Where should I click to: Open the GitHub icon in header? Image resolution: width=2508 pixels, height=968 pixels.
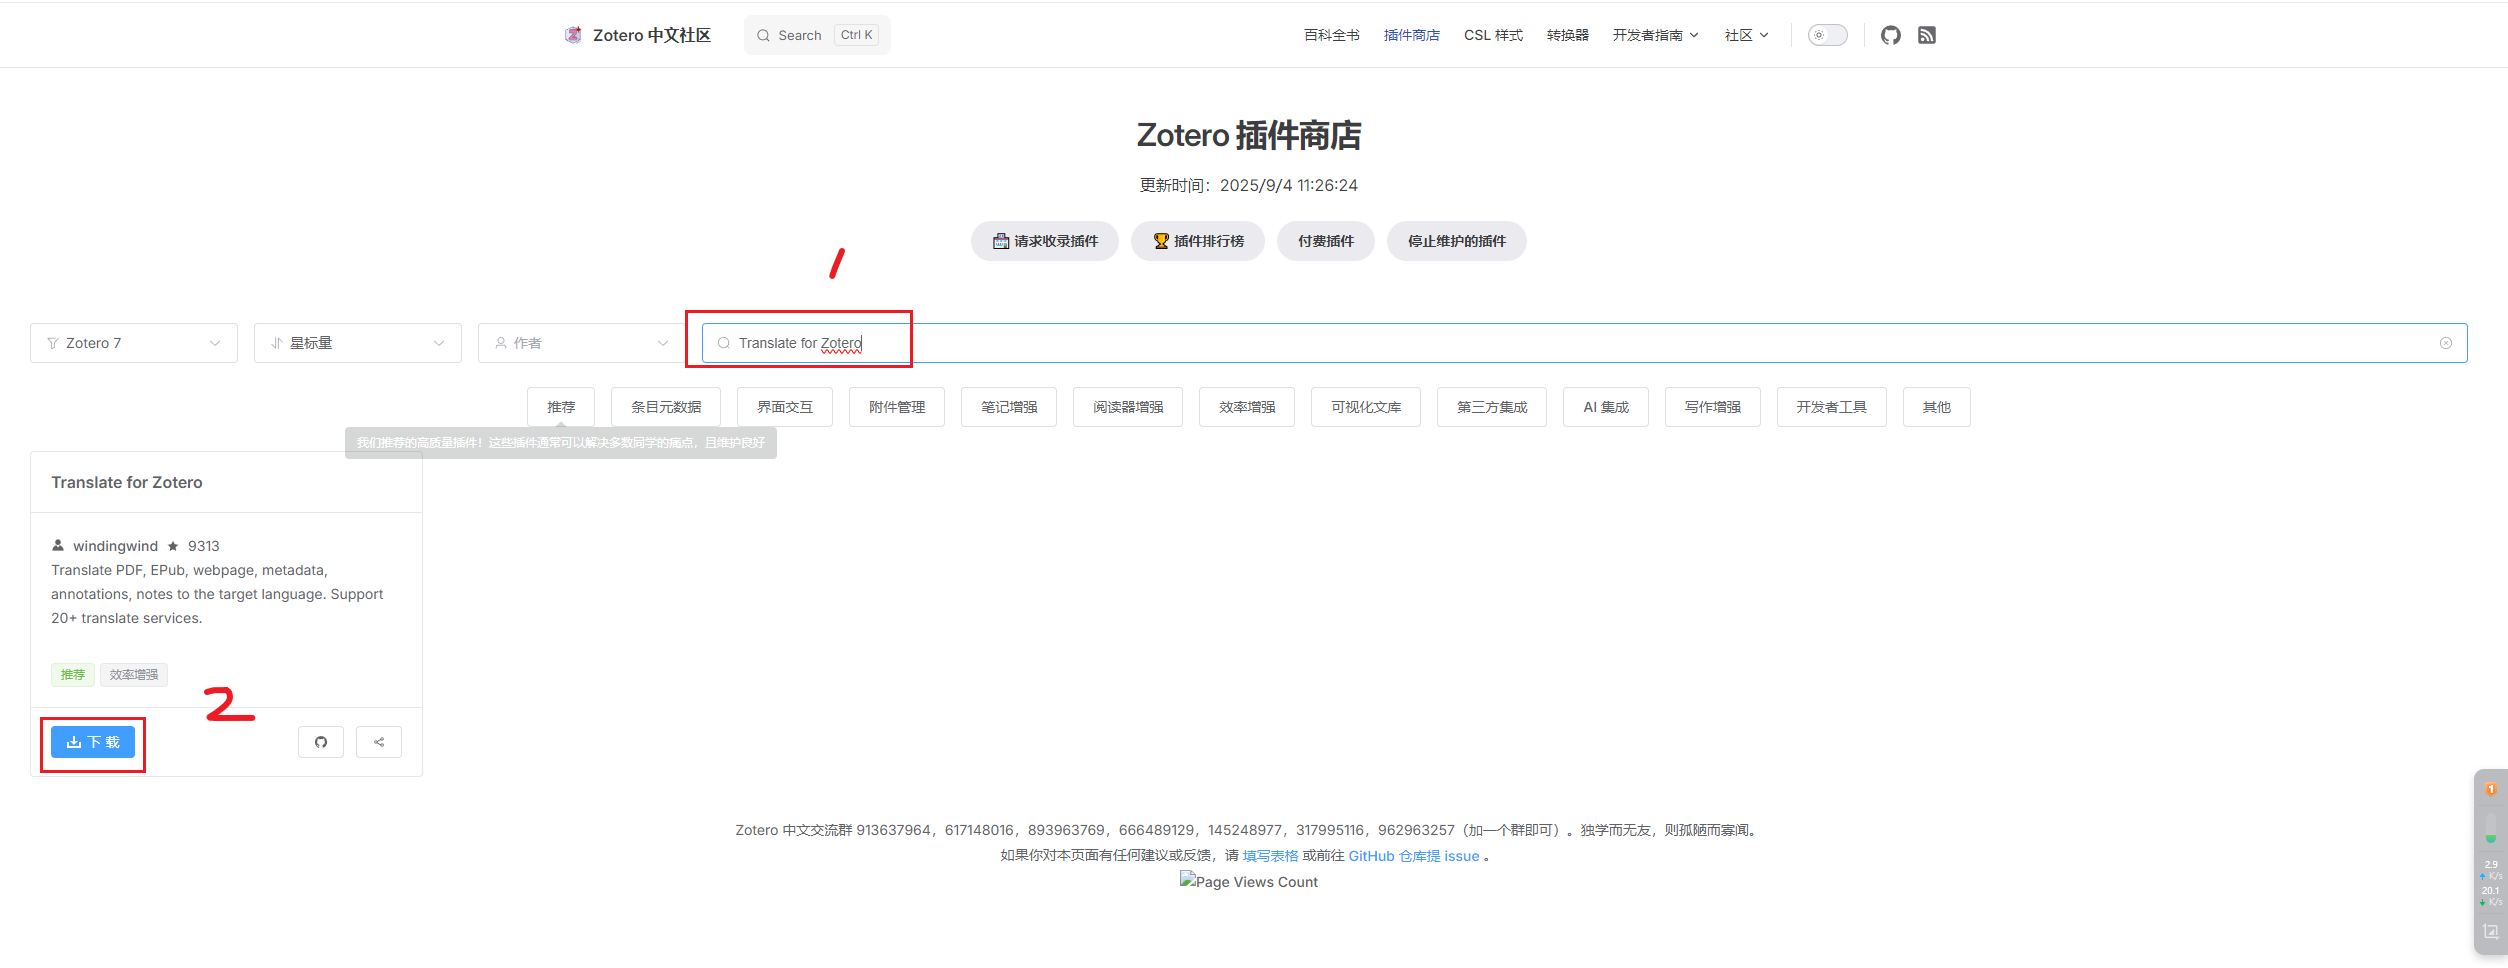(x=1890, y=35)
